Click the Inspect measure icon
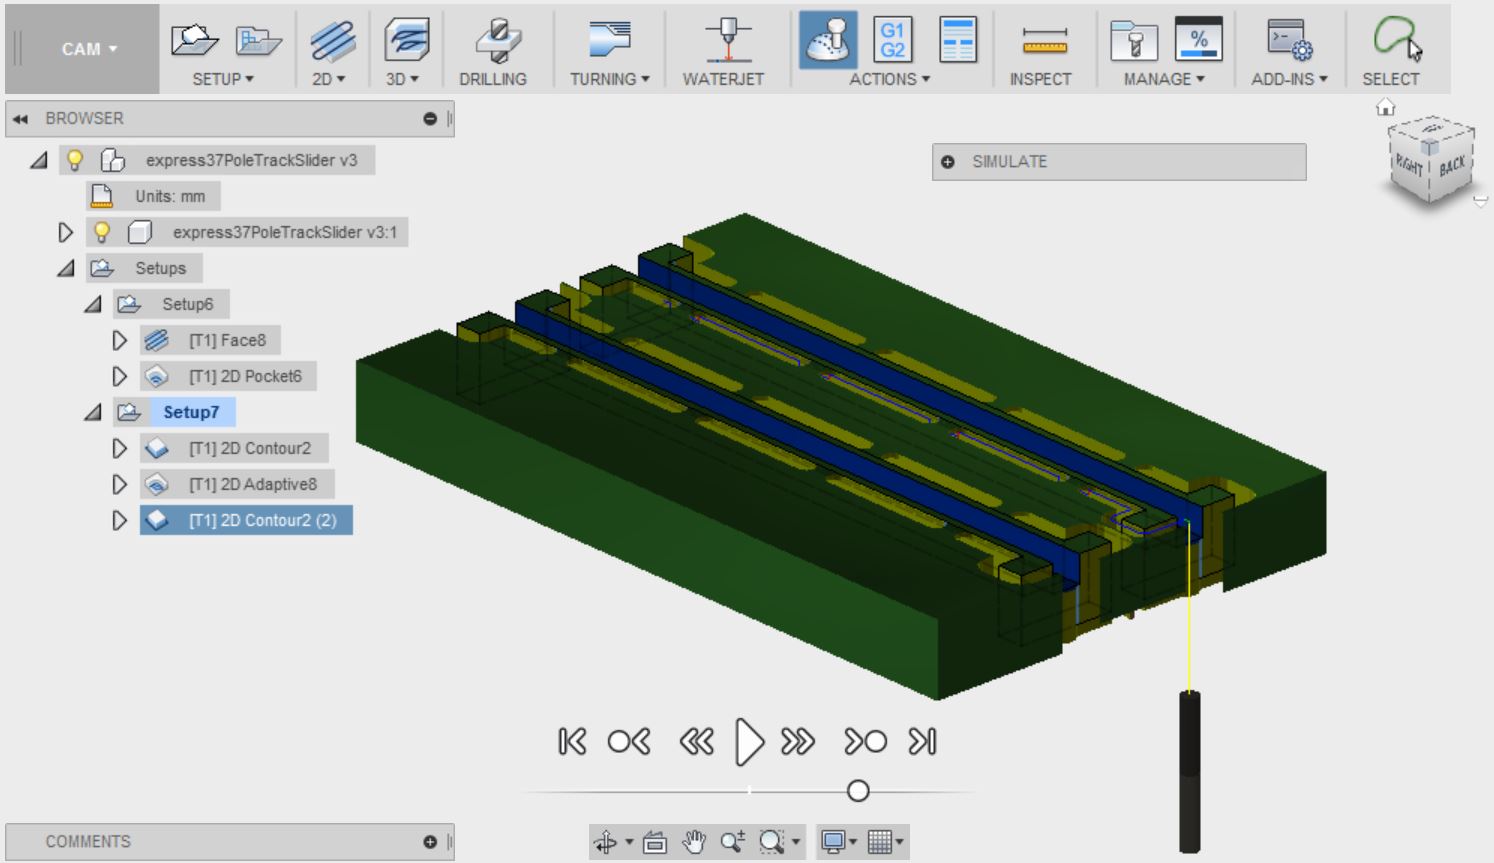1494x863 pixels. [1044, 41]
